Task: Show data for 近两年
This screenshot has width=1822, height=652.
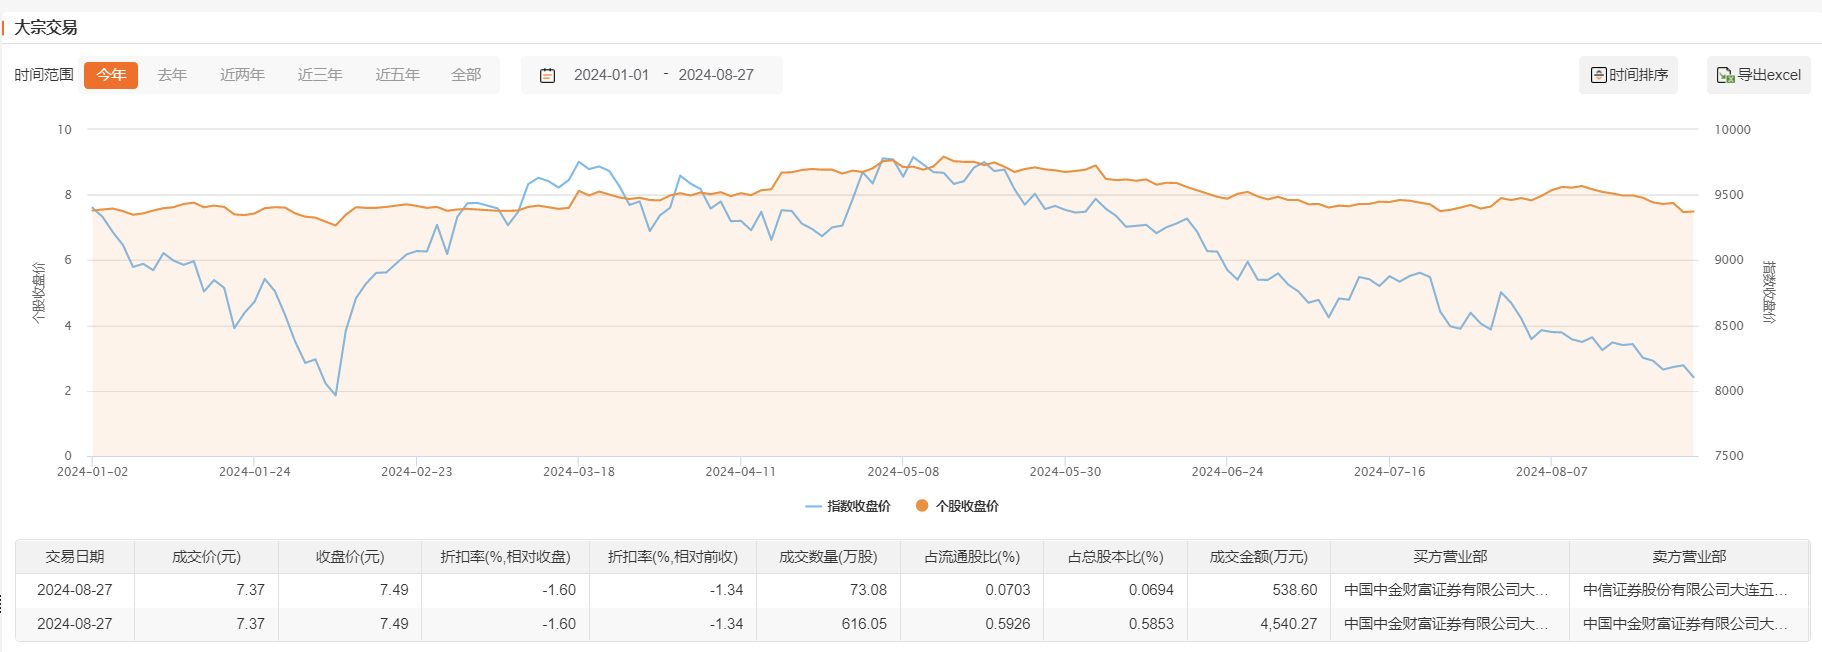Action: (x=242, y=75)
